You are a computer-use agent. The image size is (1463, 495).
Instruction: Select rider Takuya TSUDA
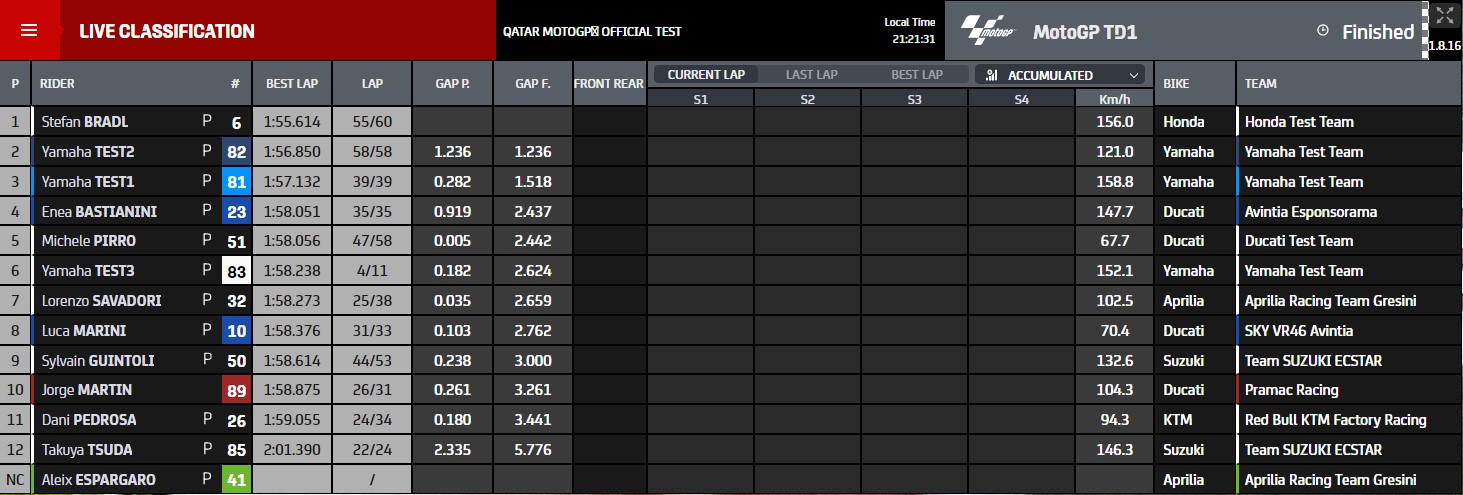tap(87, 450)
